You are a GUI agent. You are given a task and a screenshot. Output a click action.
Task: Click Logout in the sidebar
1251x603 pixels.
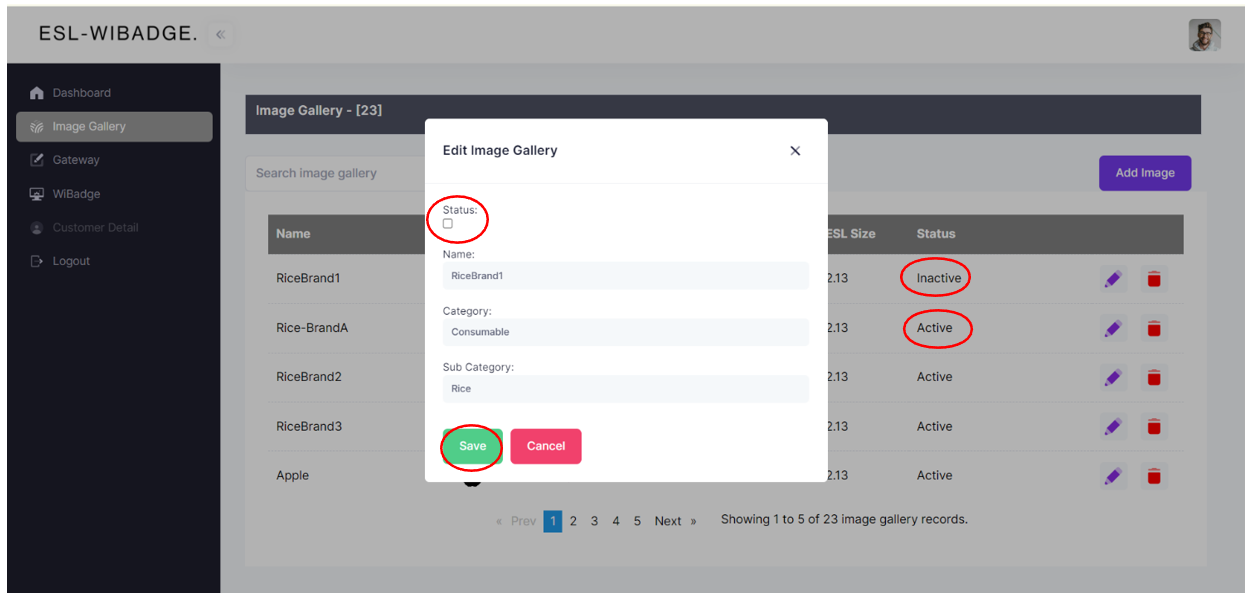click(71, 261)
